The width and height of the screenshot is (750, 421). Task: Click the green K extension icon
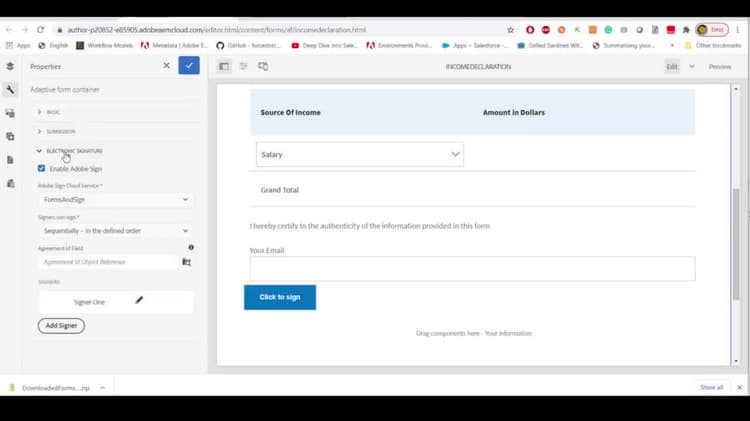[577, 30]
